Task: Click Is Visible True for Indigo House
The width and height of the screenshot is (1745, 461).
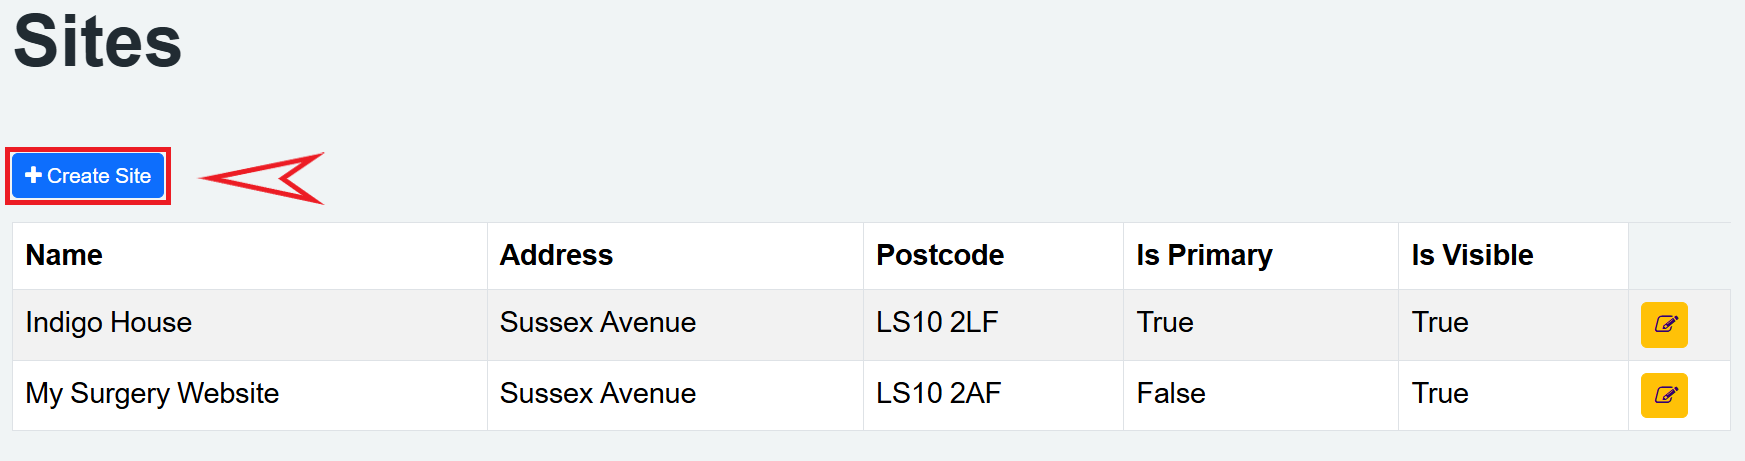Action: (1439, 323)
